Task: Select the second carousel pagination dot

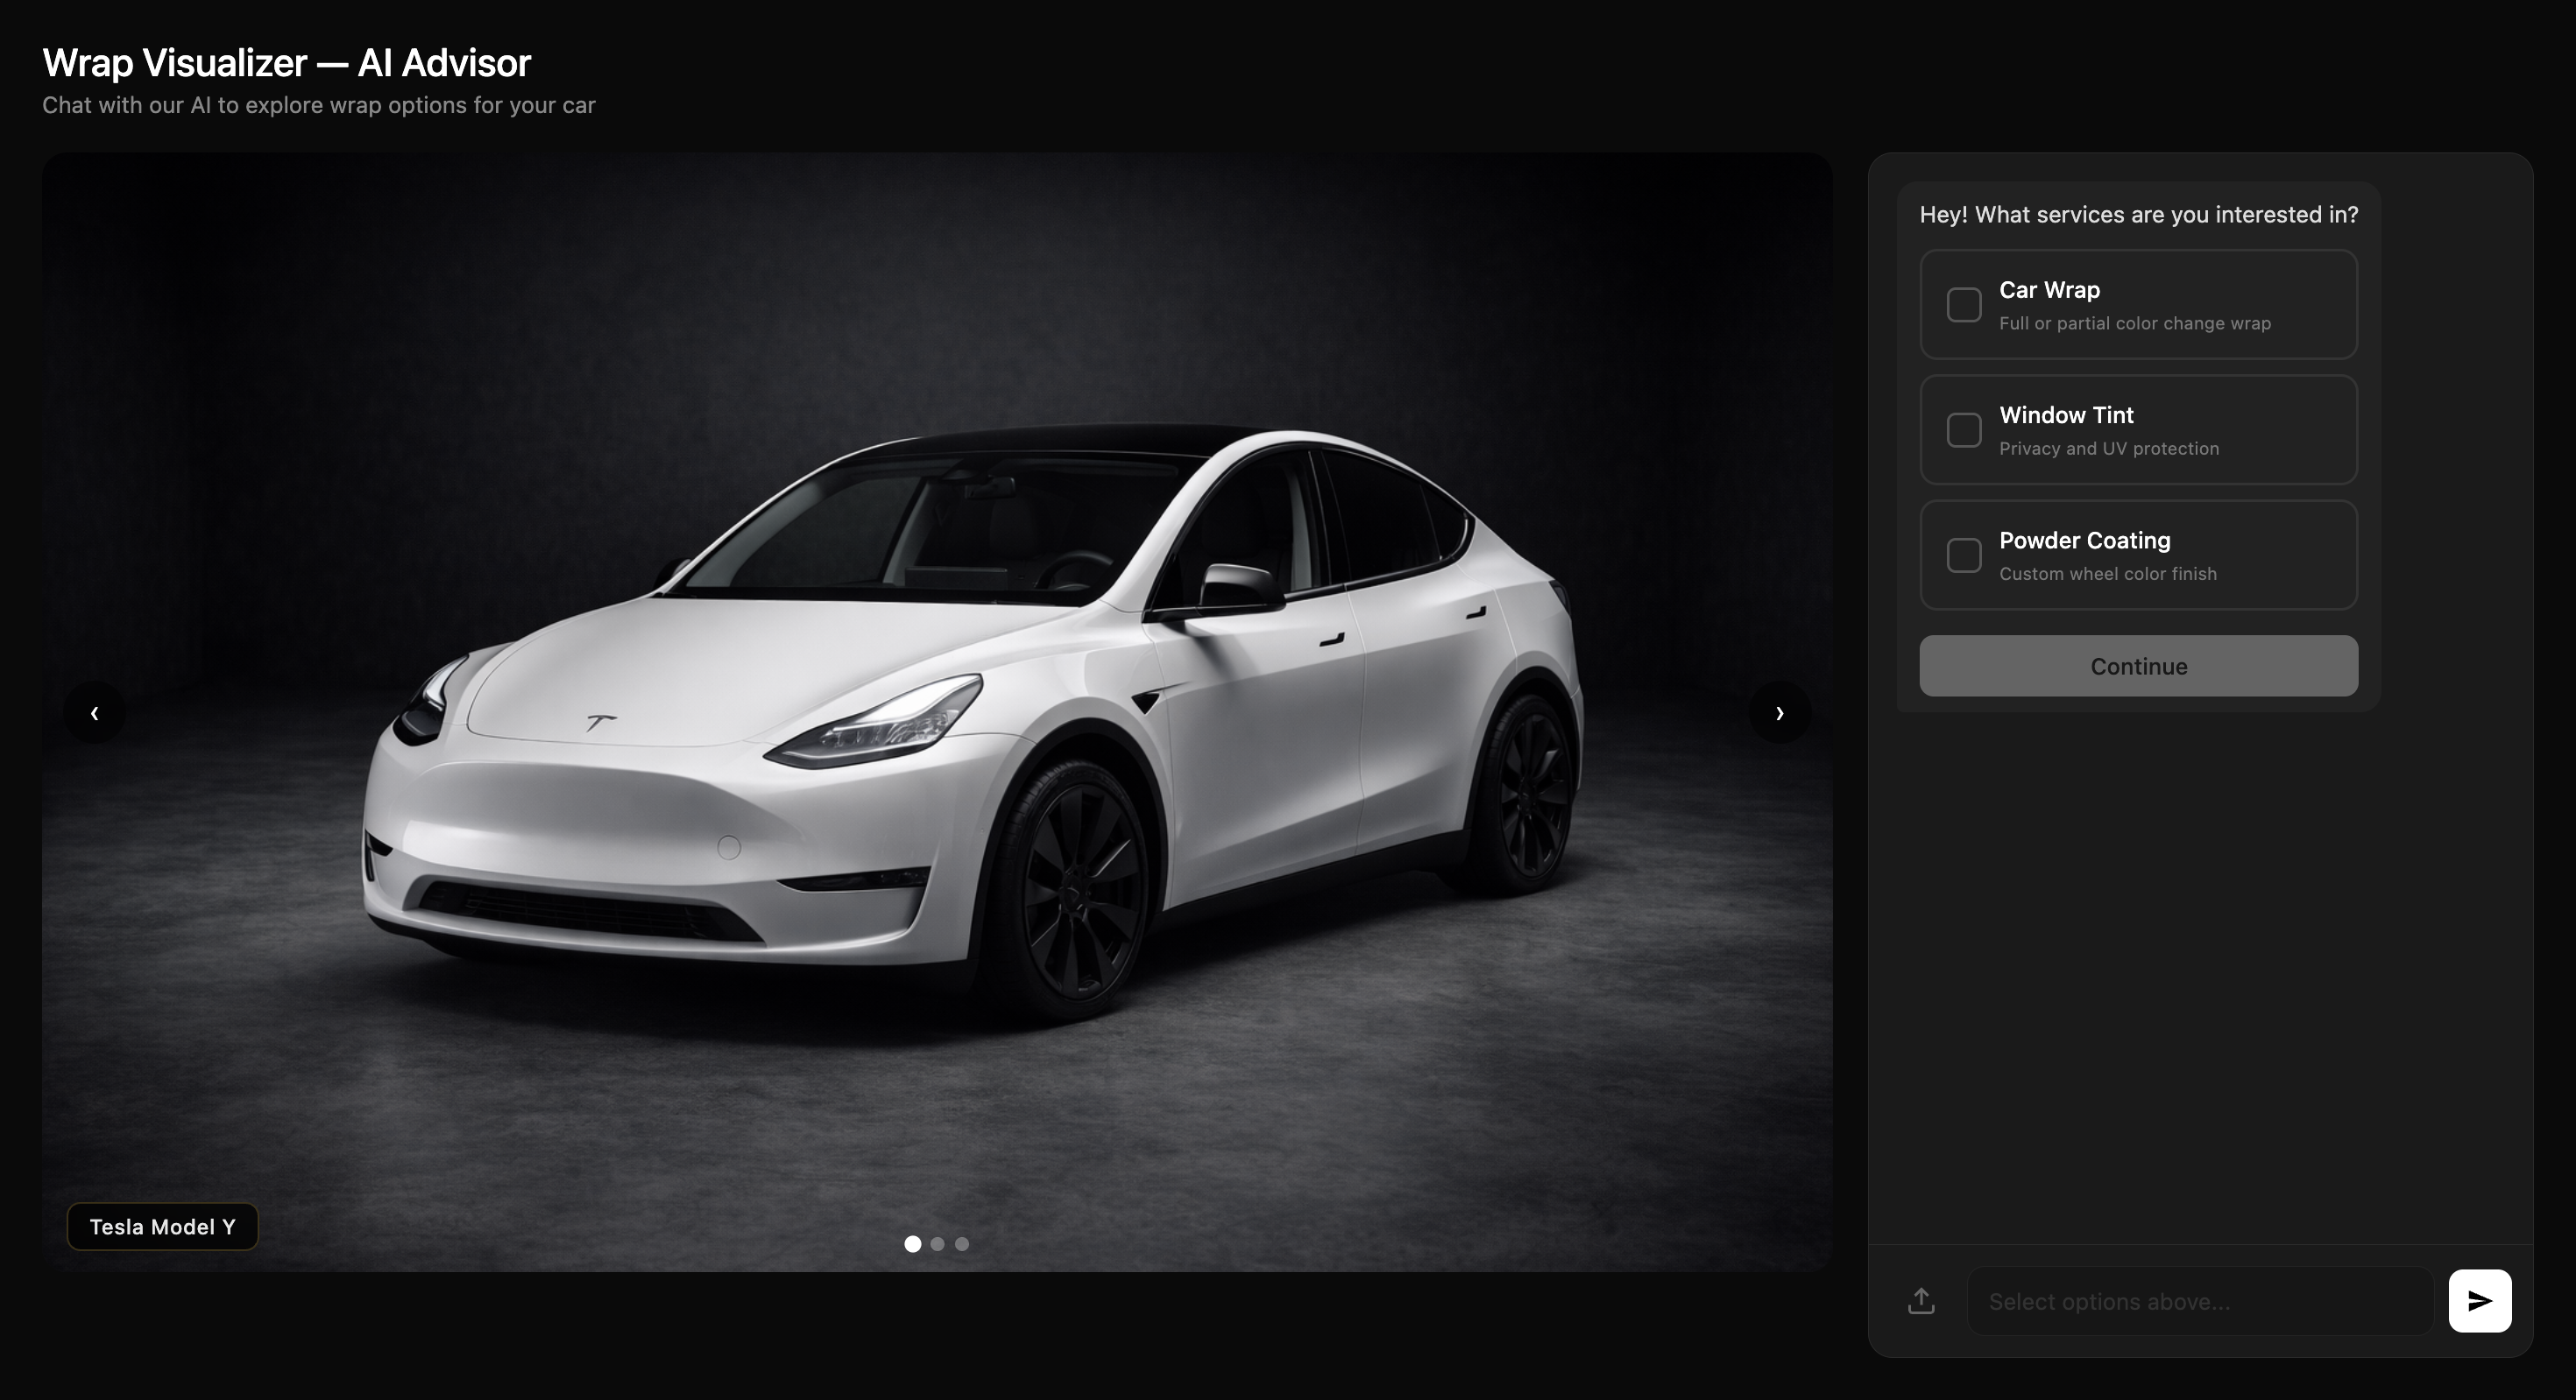Action: pyautogui.click(x=937, y=1243)
